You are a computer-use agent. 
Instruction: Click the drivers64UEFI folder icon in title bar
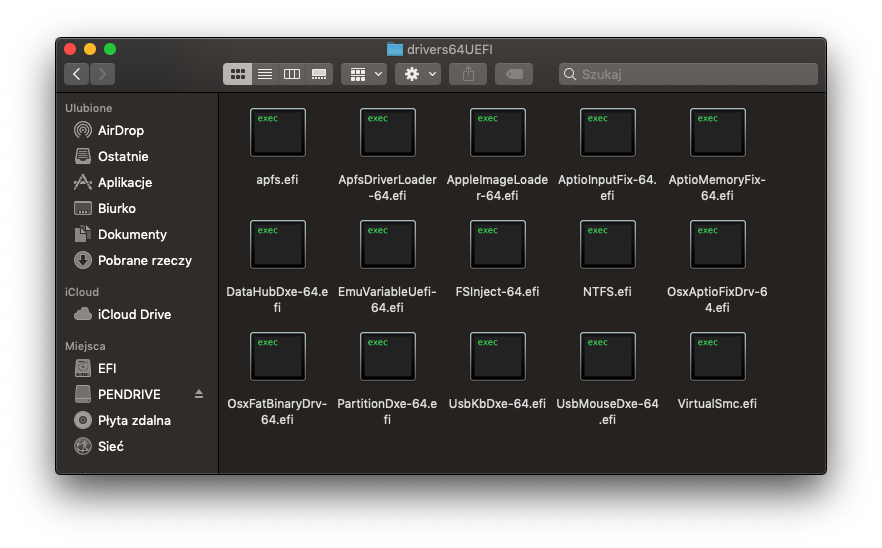point(395,50)
